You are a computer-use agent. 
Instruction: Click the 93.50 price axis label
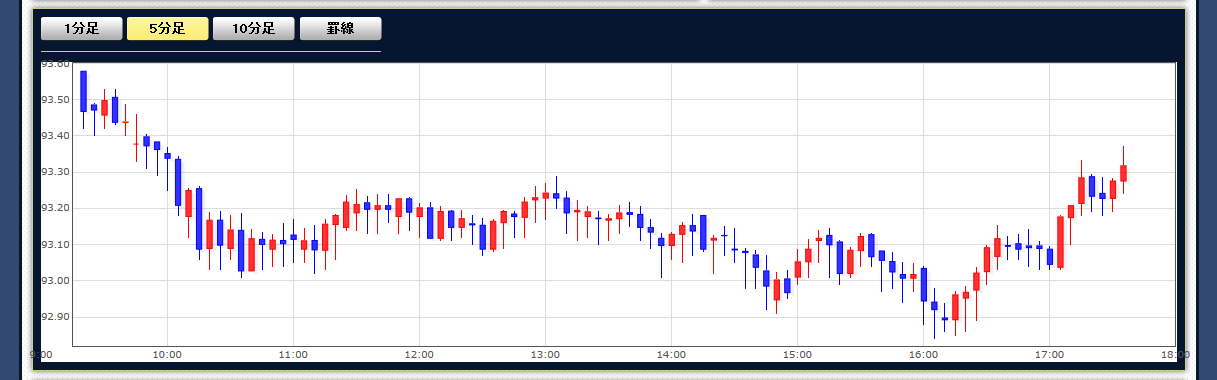[x=55, y=100]
